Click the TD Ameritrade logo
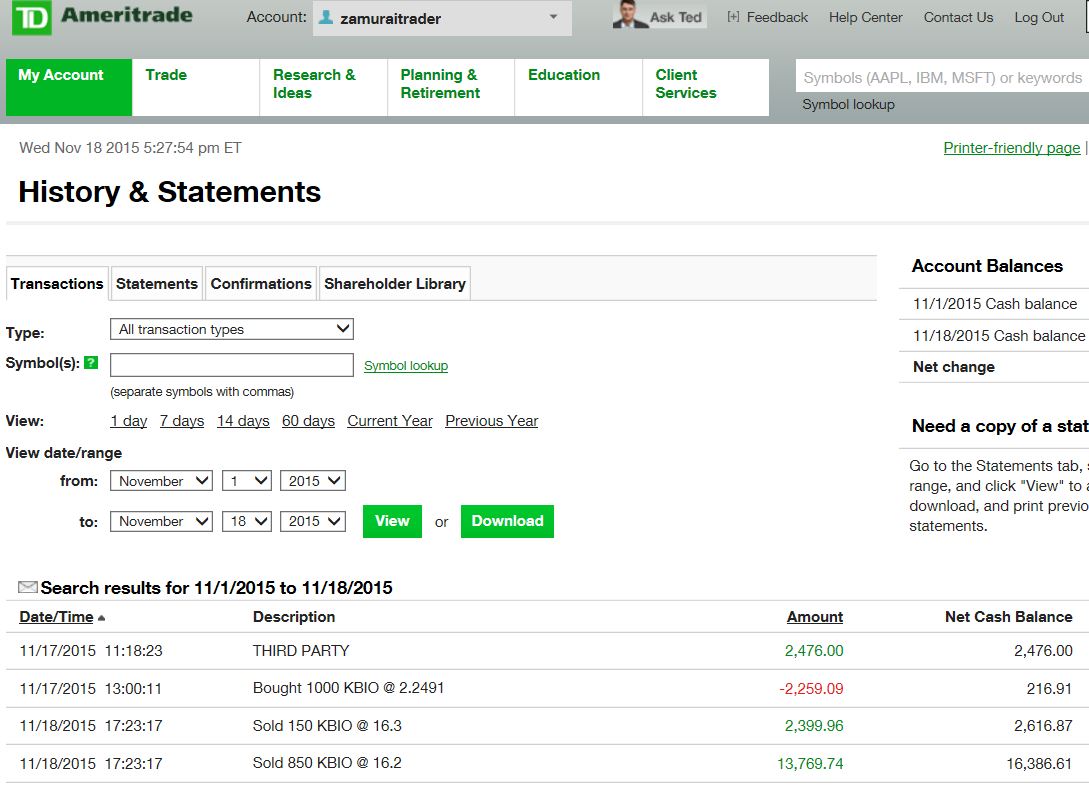The height and width of the screenshot is (787, 1089). [x=102, y=18]
